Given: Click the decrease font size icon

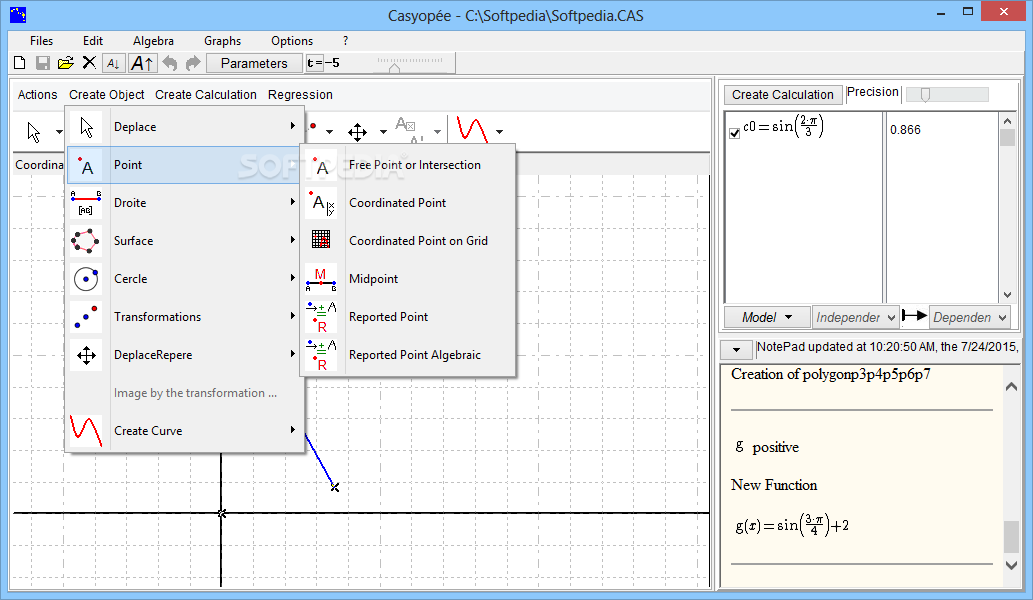Looking at the screenshot, I should pos(113,63).
